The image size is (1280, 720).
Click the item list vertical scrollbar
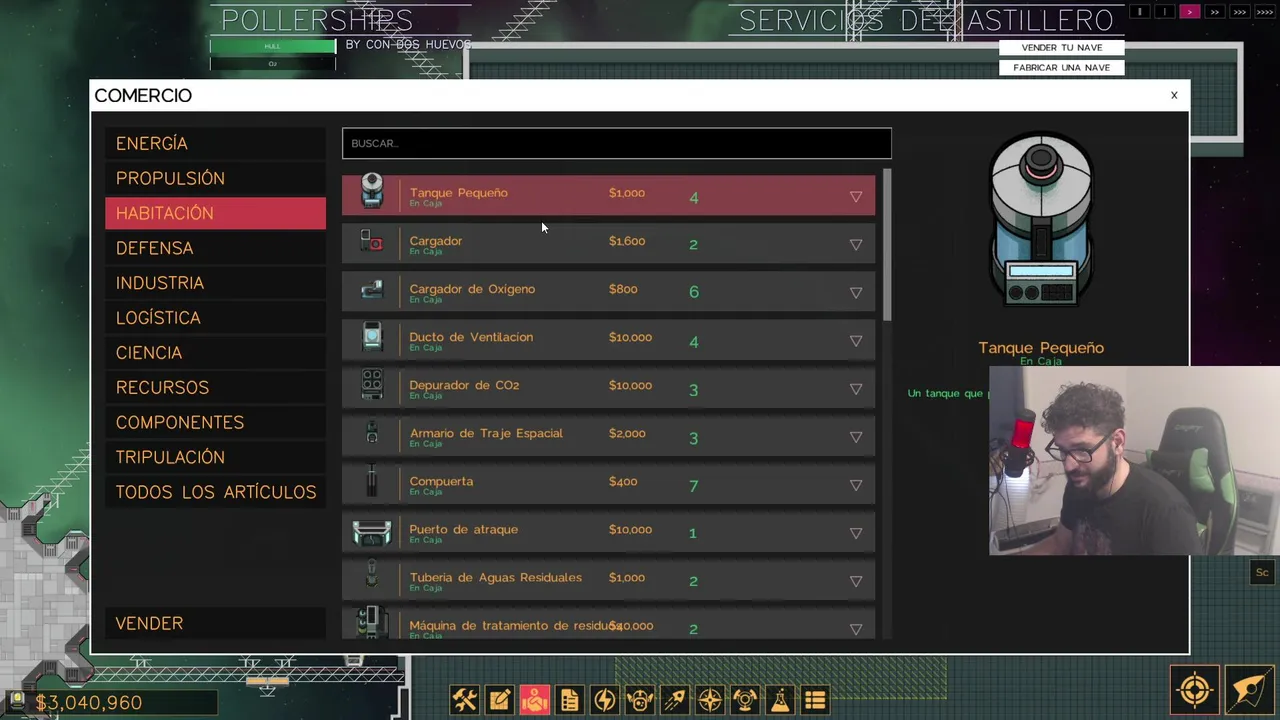887,245
